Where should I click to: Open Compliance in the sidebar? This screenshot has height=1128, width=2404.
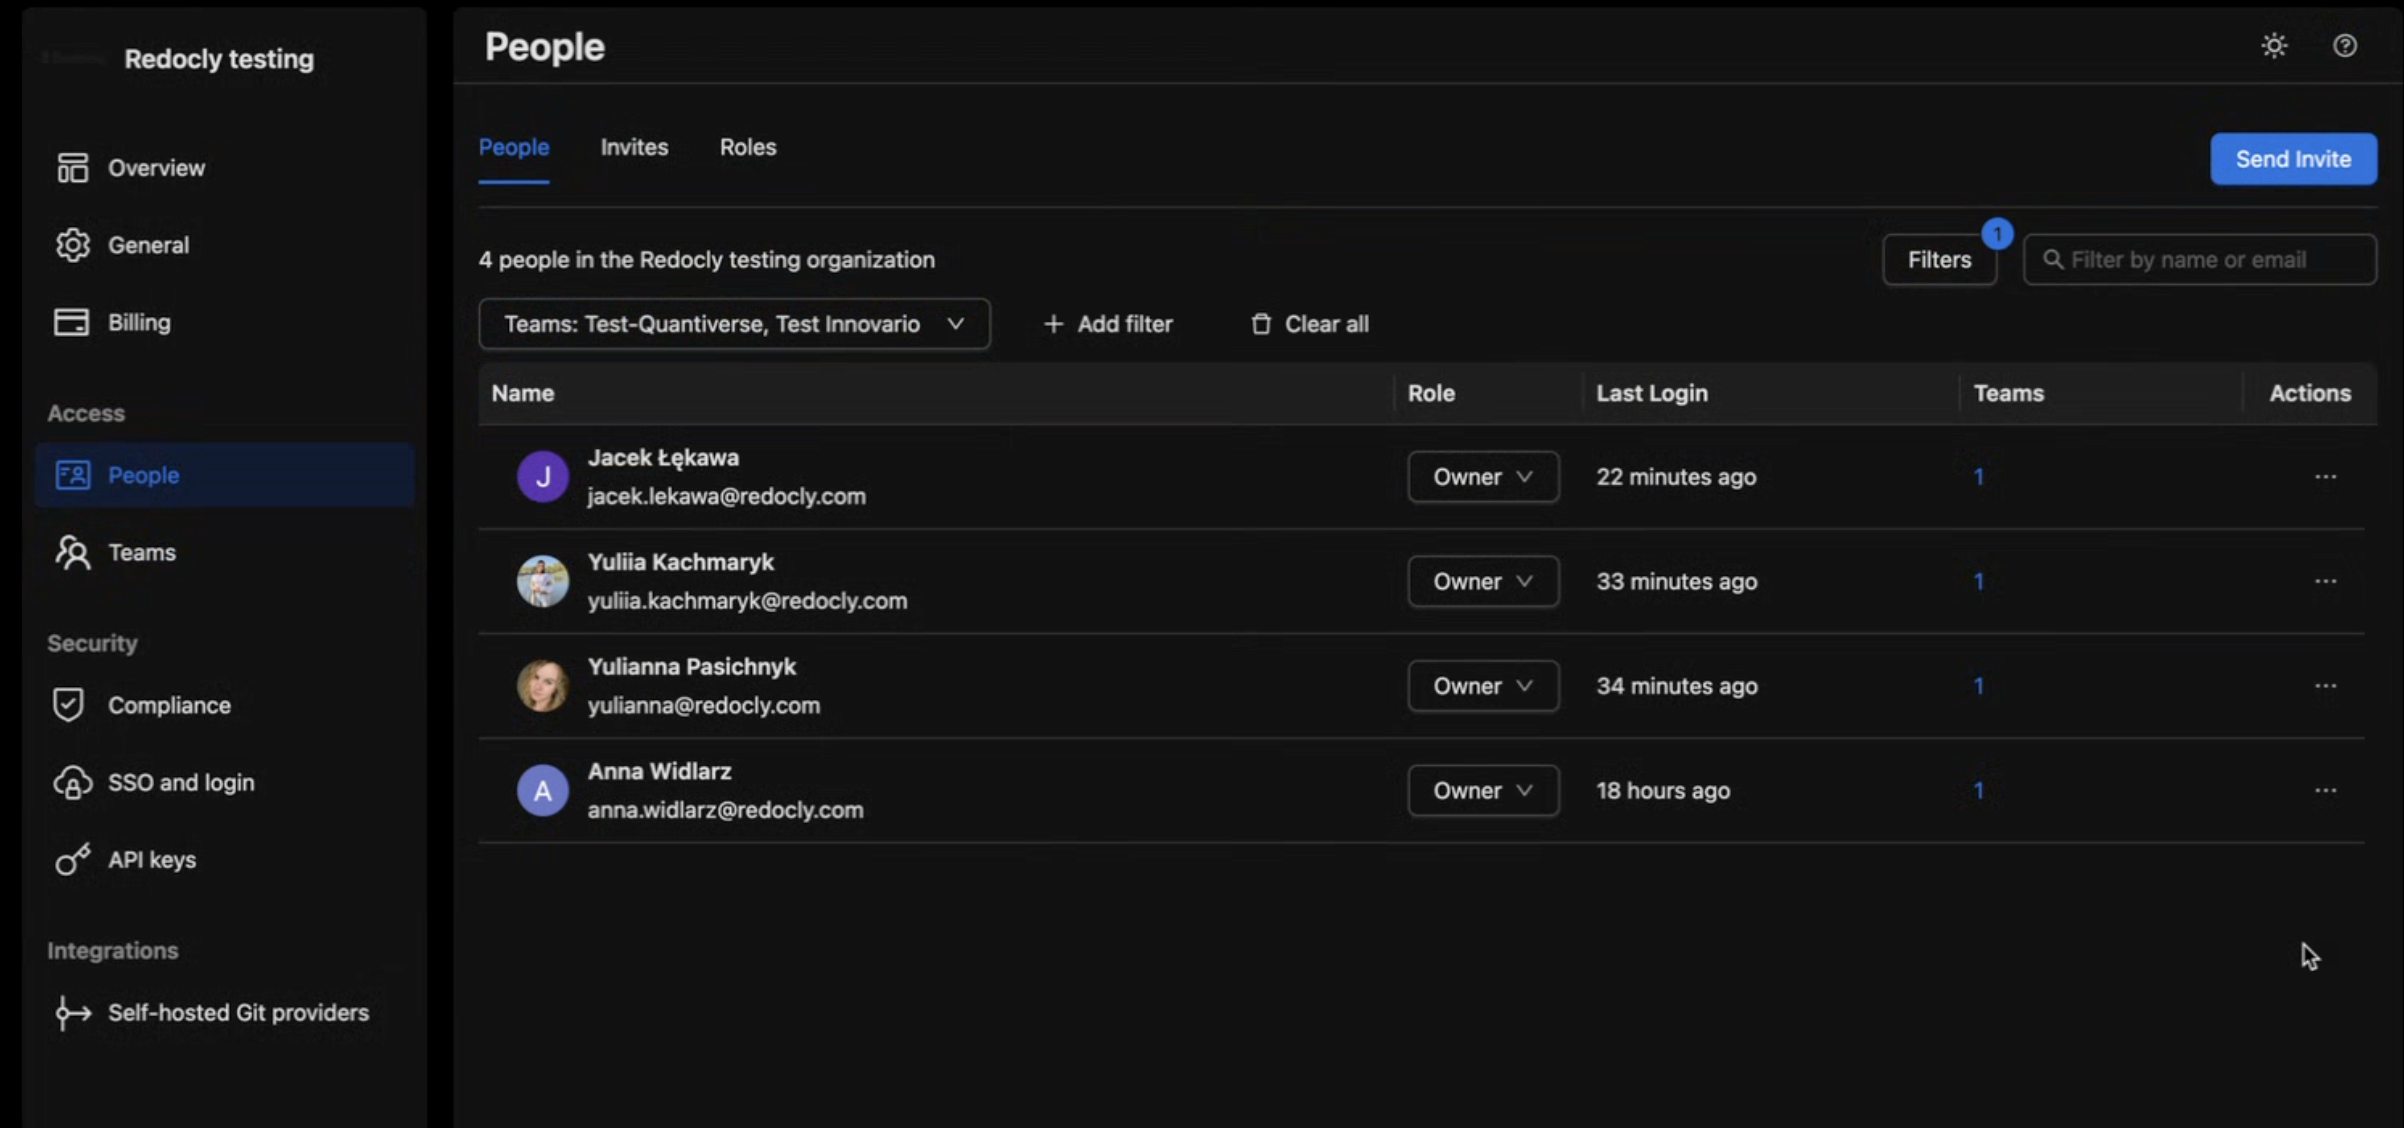225,705
